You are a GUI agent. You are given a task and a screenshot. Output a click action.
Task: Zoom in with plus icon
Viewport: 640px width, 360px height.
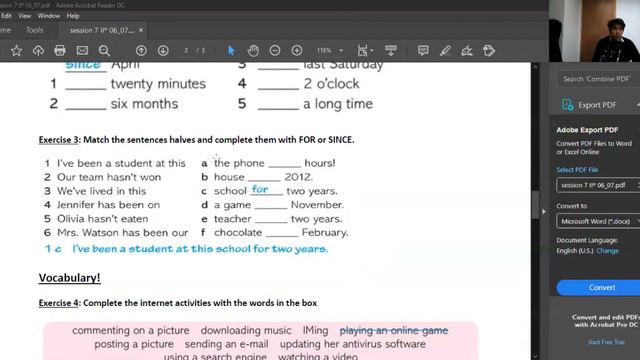(x=297, y=51)
